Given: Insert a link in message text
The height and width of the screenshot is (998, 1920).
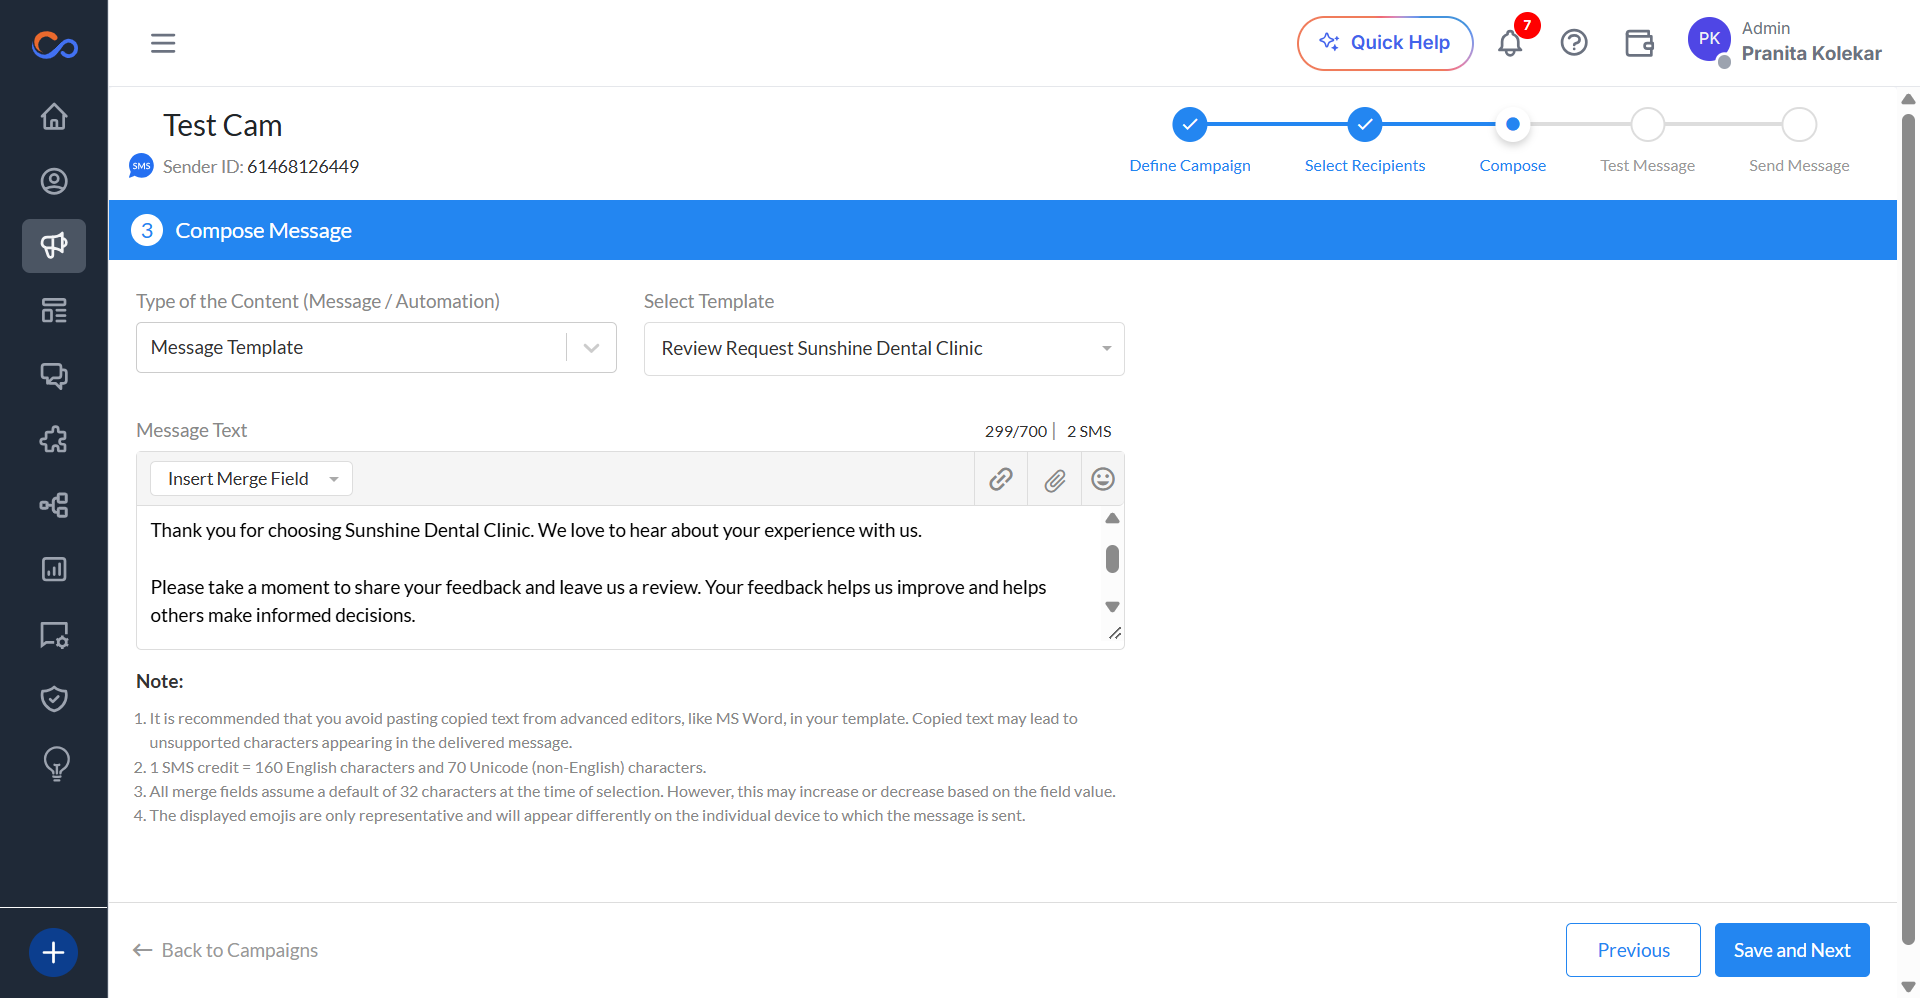Looking at the screenshot, I should click(1001, 479).
